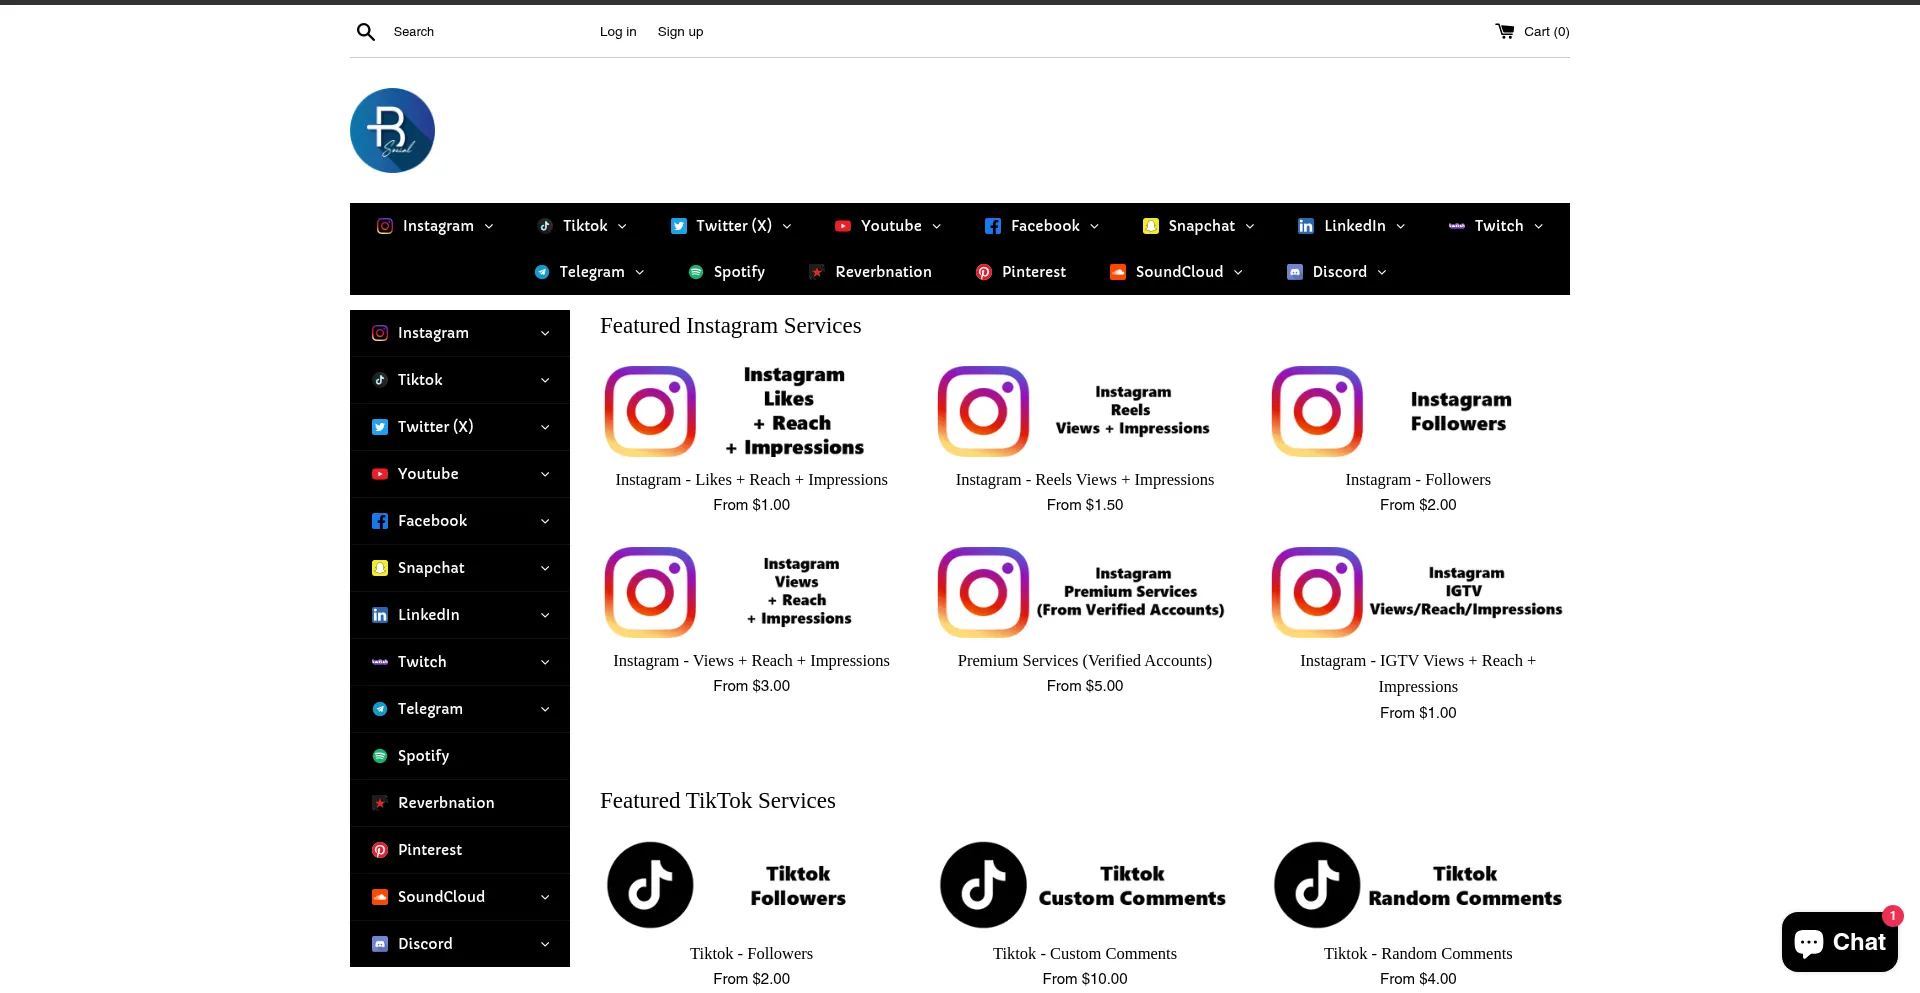
Task: Open the Chat widget
Action: (1839, 942)
